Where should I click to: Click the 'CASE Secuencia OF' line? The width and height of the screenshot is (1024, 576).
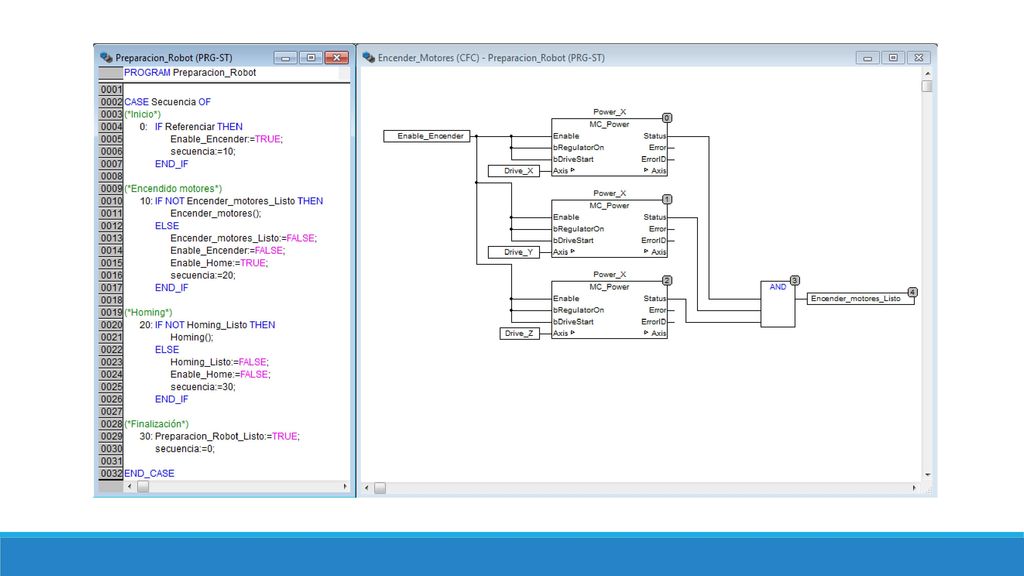coord(167,102)
